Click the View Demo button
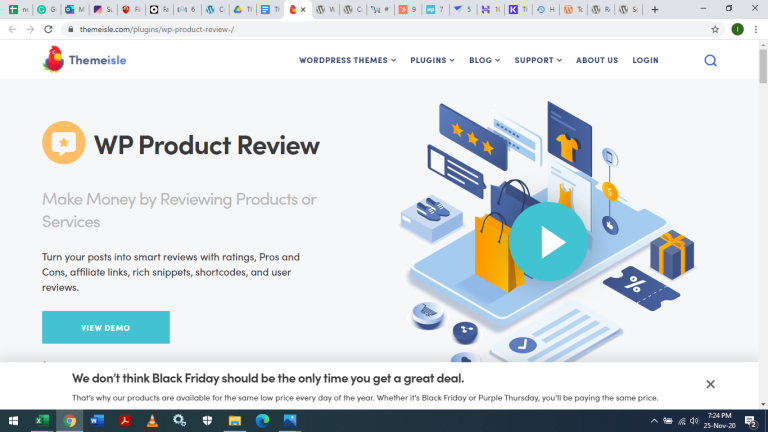The height and width of the screenshot is (432, 768). 106,327
